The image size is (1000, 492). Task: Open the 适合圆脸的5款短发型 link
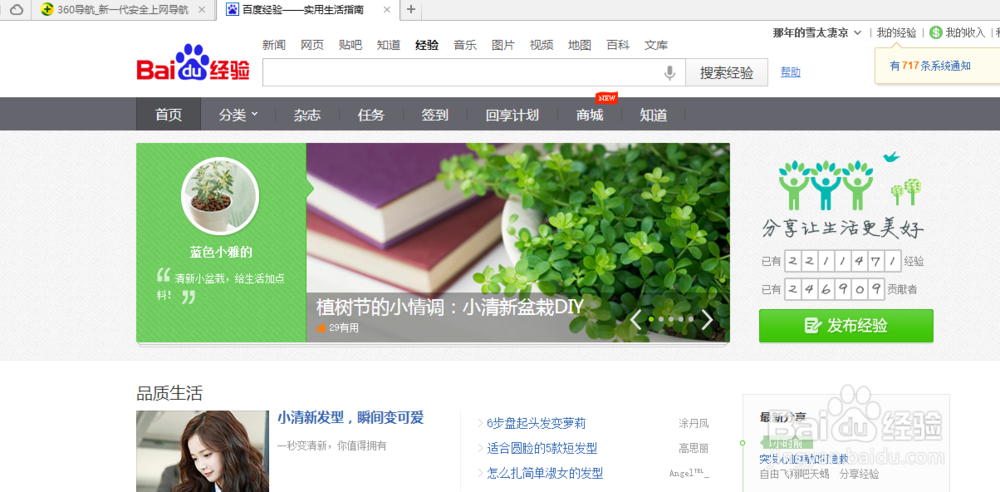point(542,448)
